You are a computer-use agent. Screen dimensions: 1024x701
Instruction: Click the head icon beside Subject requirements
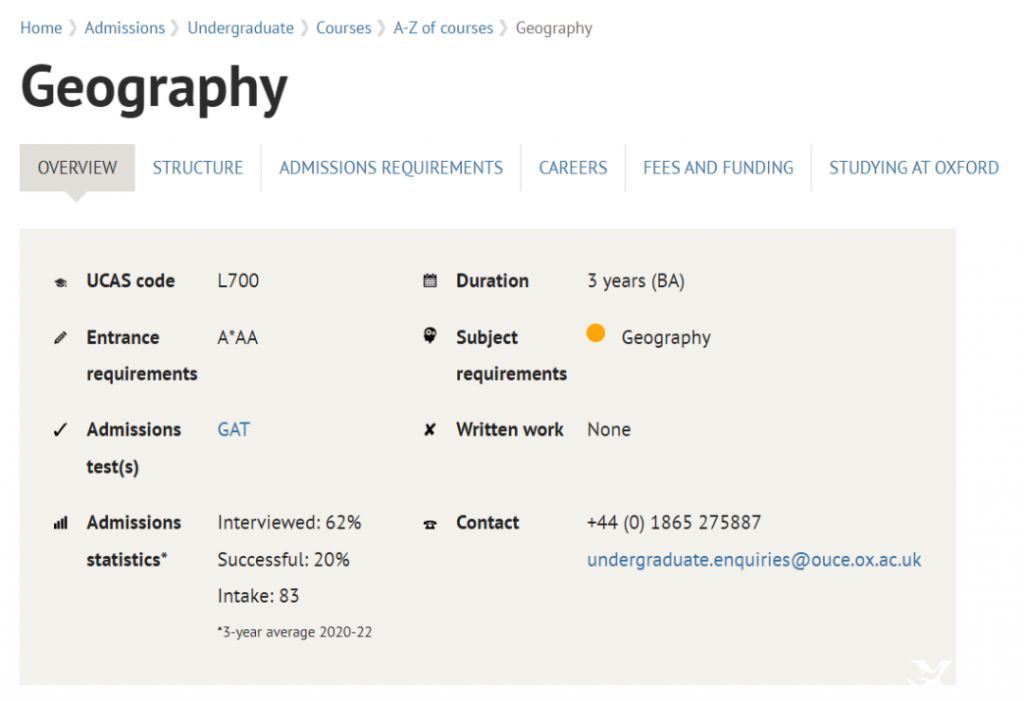click(430, 336)
